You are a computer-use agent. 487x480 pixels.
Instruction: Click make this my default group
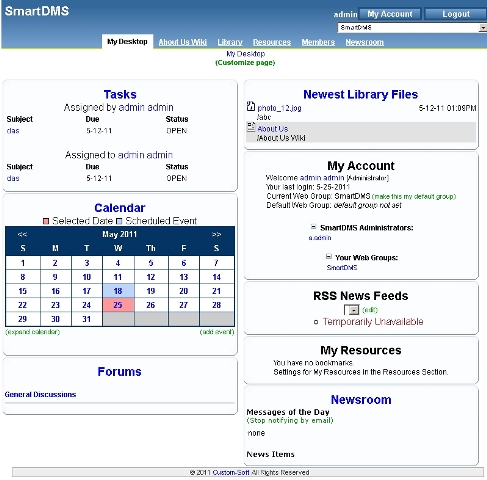tap(414, 197)
